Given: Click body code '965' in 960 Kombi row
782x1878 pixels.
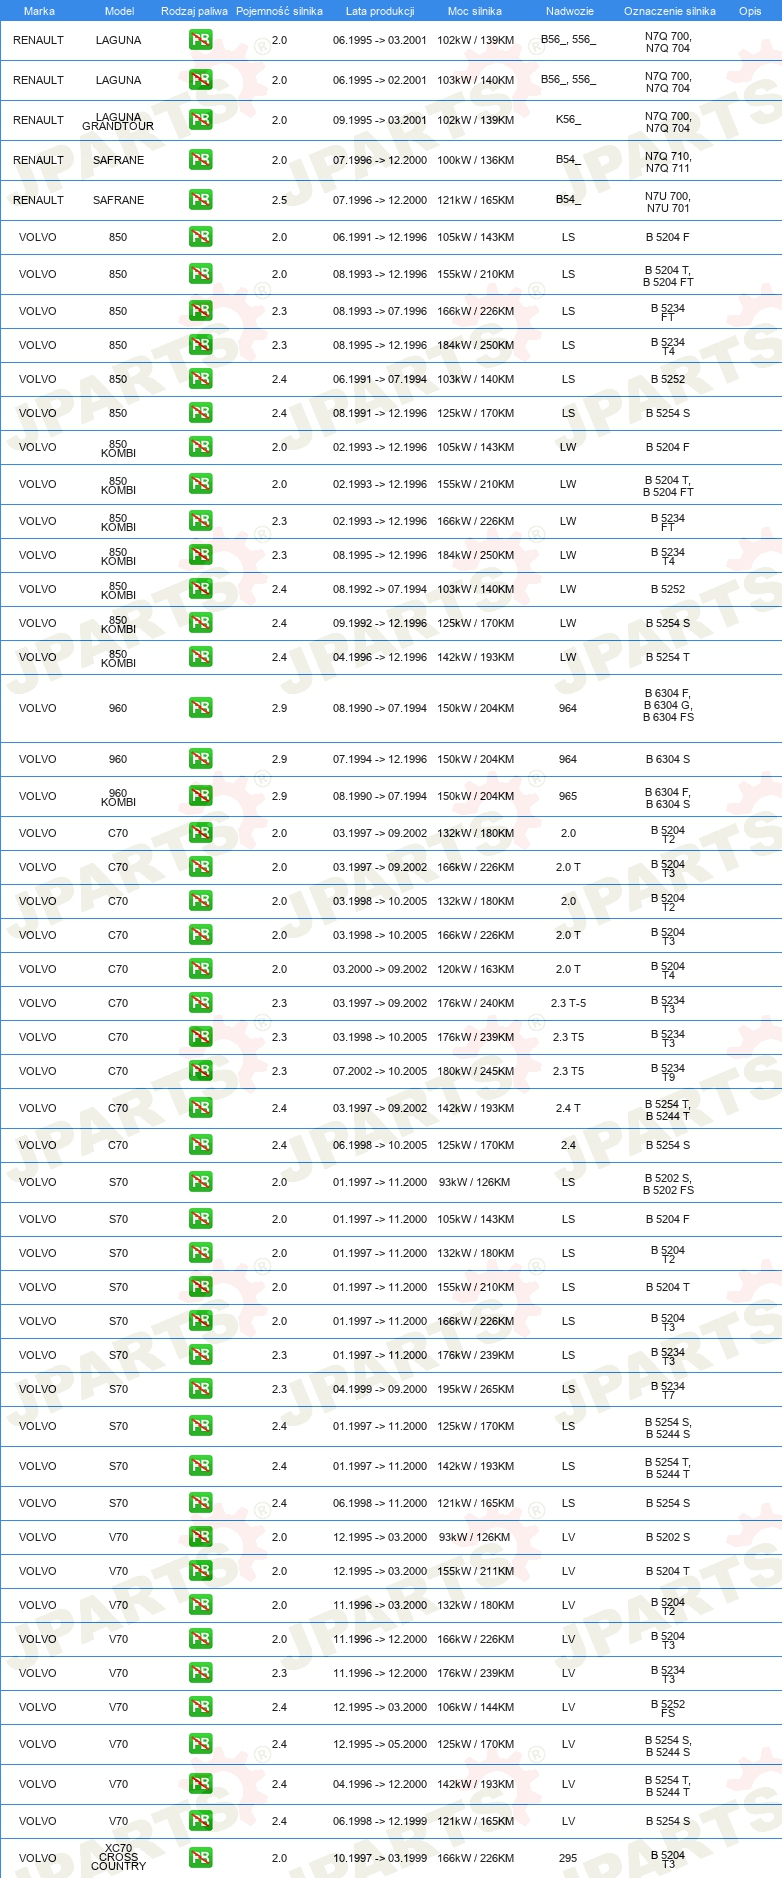Looking at the screenshot, I should tap(568, 796).
